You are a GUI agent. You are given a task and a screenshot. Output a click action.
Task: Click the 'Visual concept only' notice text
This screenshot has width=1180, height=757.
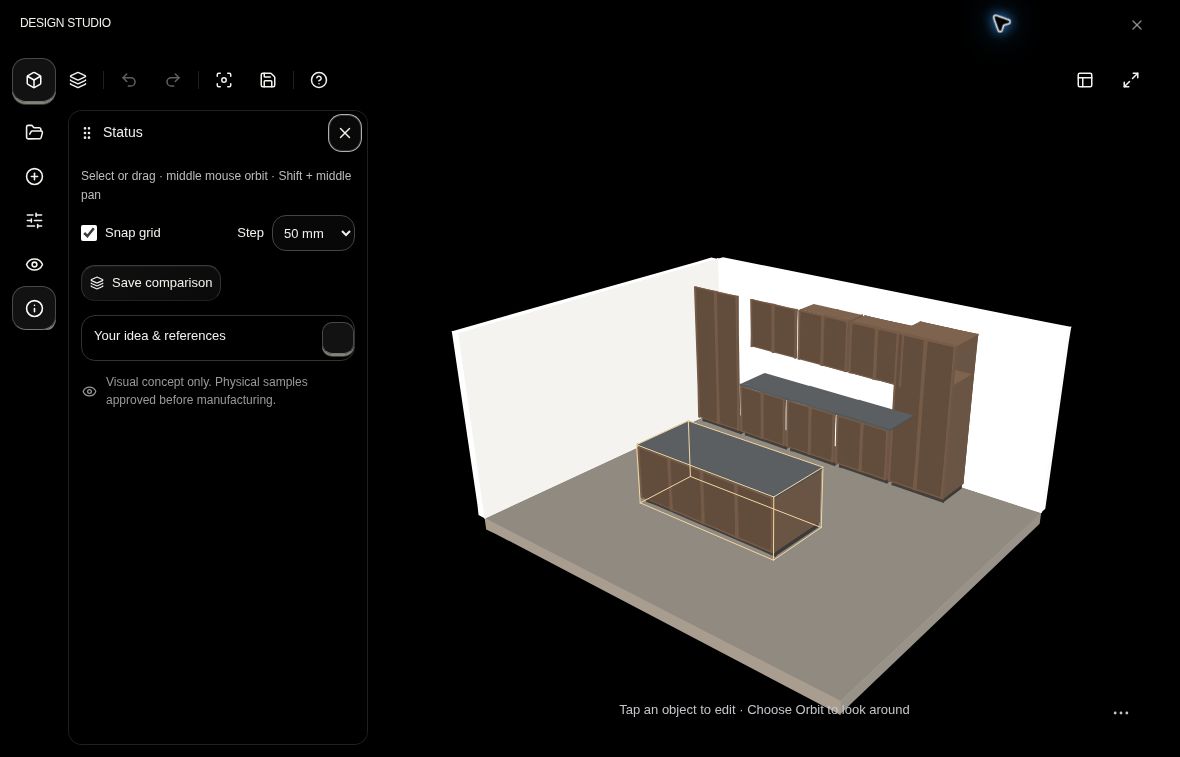tap(206, 391)
